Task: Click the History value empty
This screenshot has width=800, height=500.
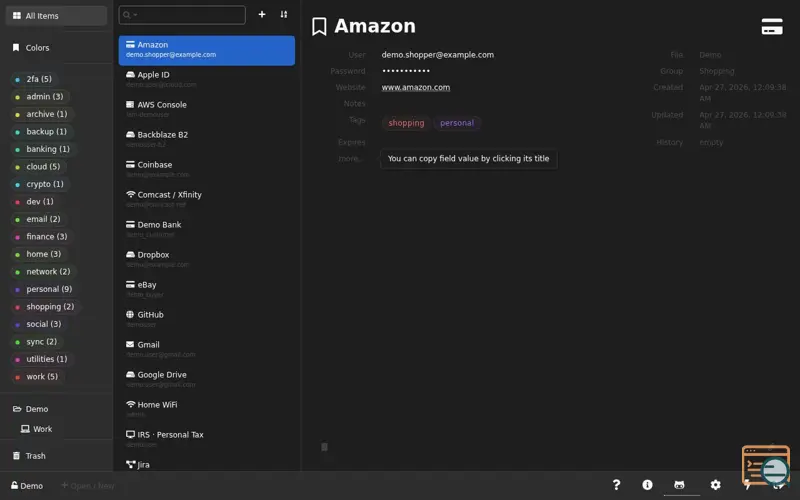Action: tap(711, 142)
